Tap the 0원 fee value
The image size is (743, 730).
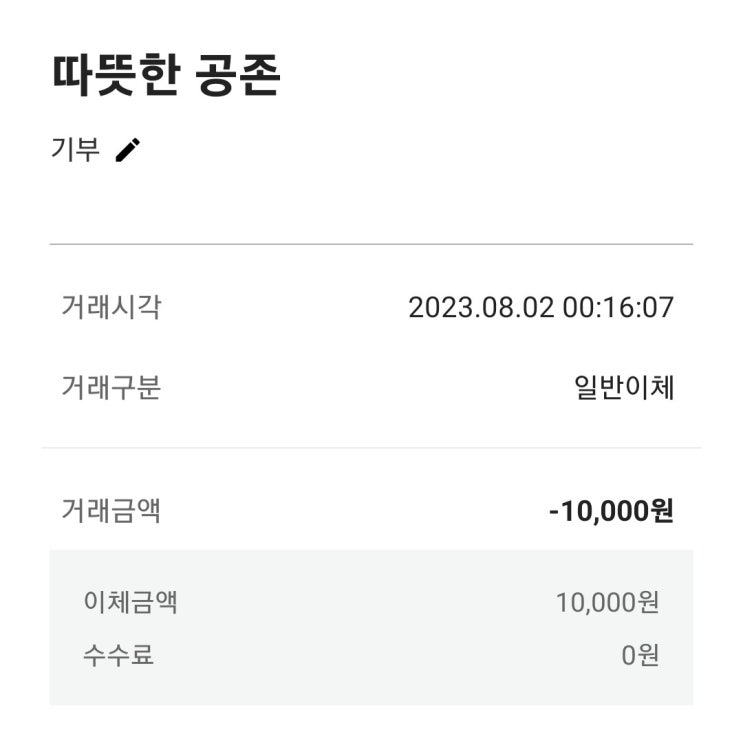coord(640,656)
